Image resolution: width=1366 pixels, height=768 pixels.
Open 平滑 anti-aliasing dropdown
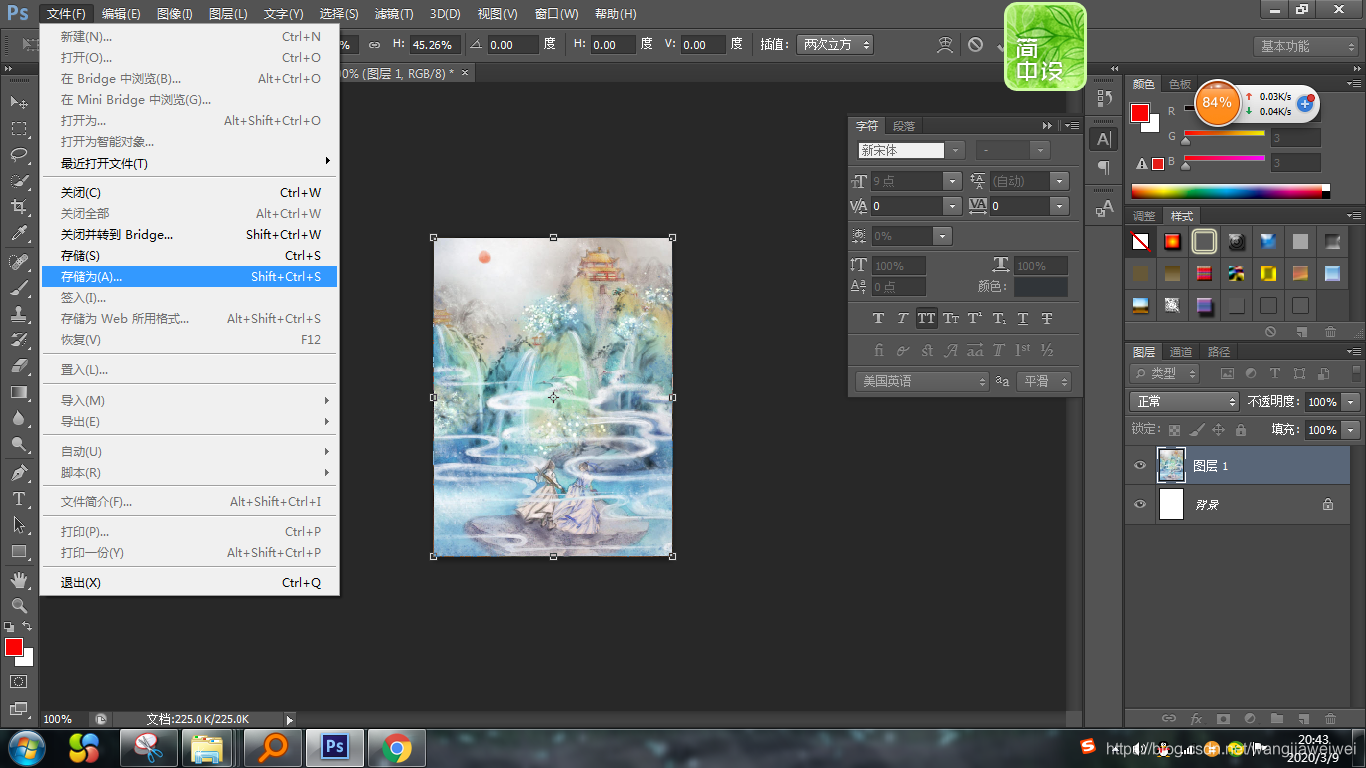pyautogui.click(x=1044, y=381)
